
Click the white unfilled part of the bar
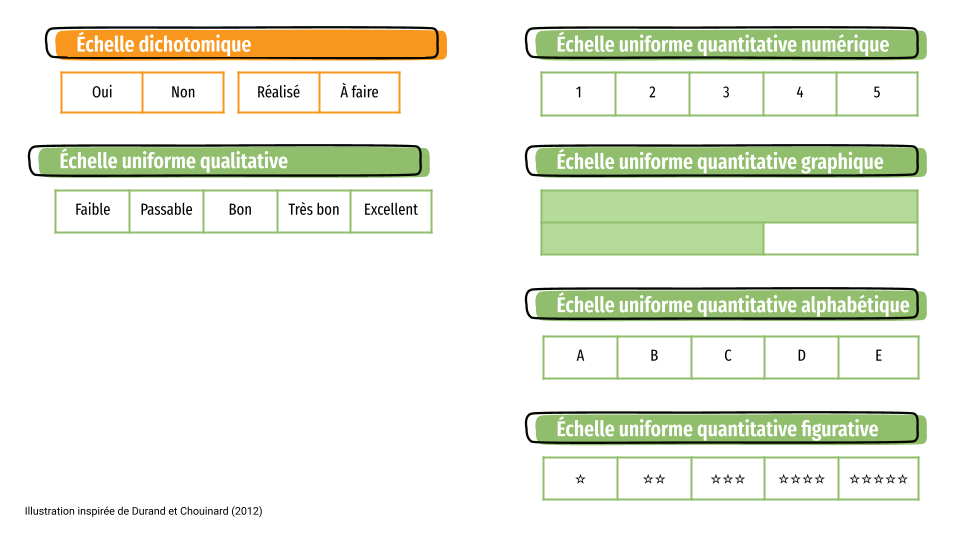tap(841, 239)
